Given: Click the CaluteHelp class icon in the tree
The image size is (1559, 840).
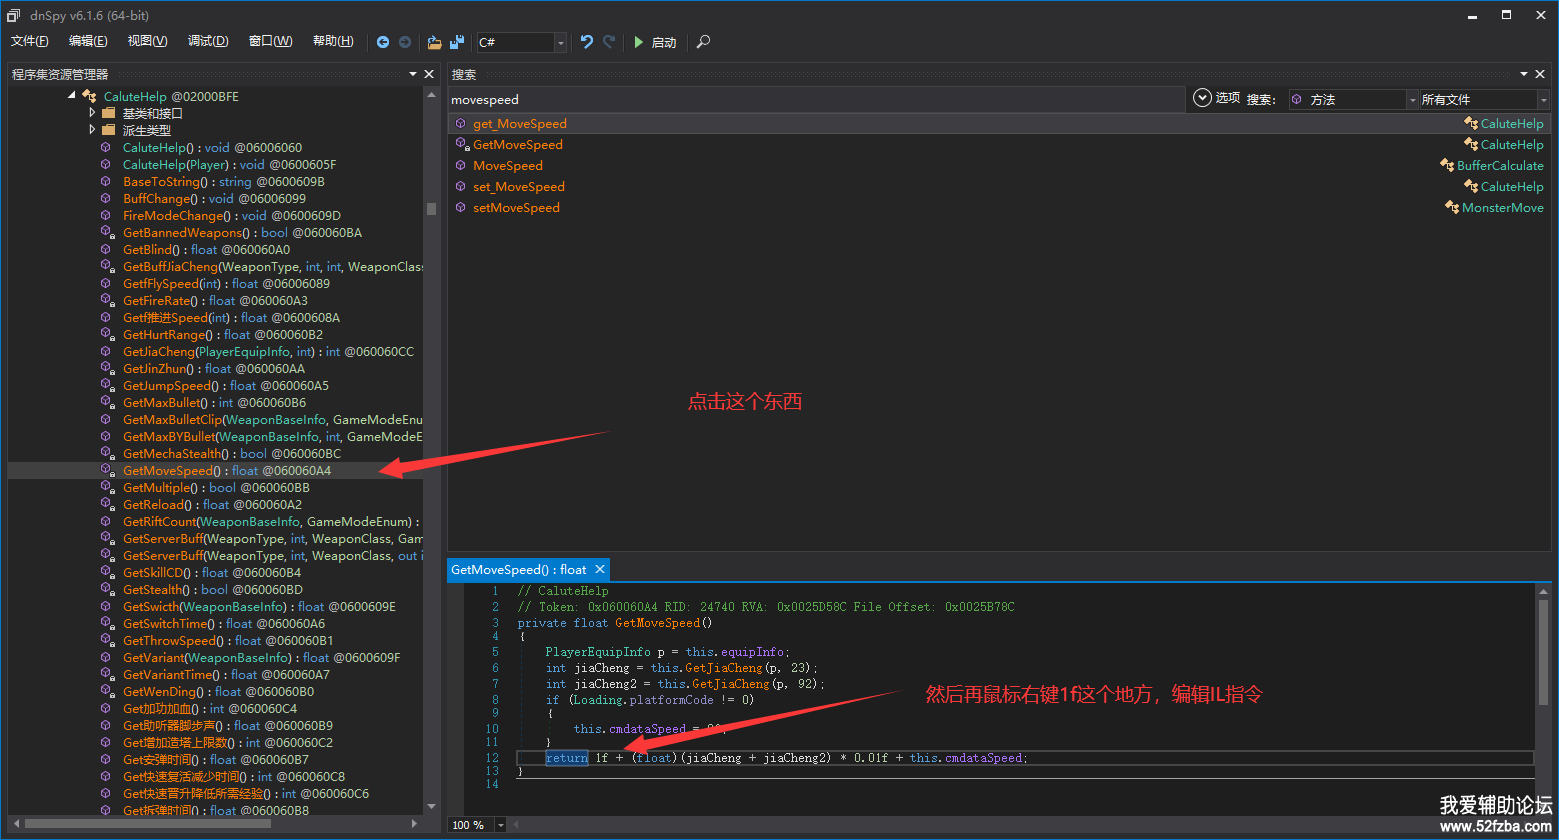Looking at the screenshot, I should point(89,96).
